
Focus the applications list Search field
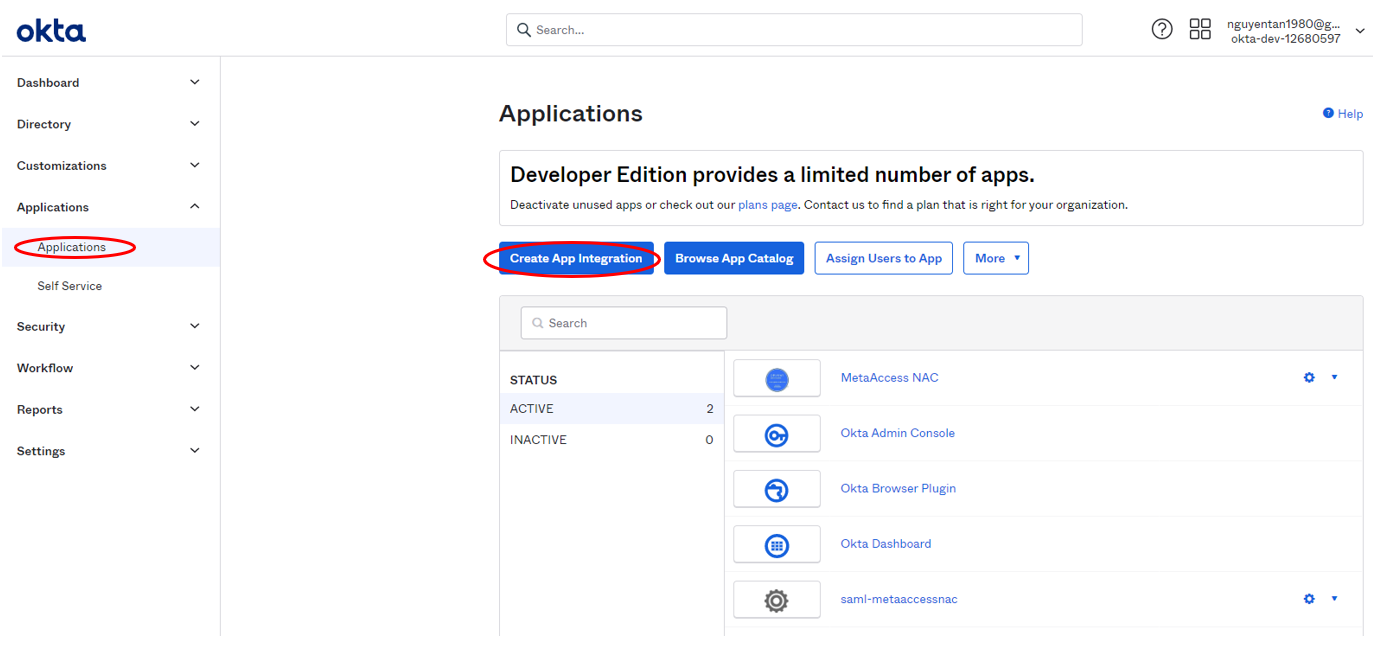(624, 323)
